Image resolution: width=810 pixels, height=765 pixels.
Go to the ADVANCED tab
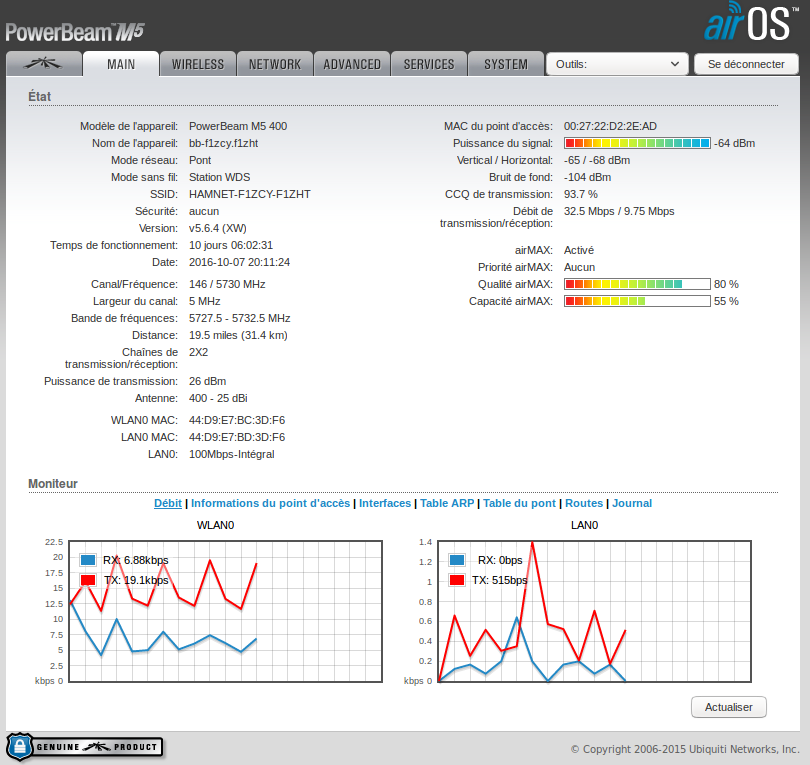click(x=352, y=64)
